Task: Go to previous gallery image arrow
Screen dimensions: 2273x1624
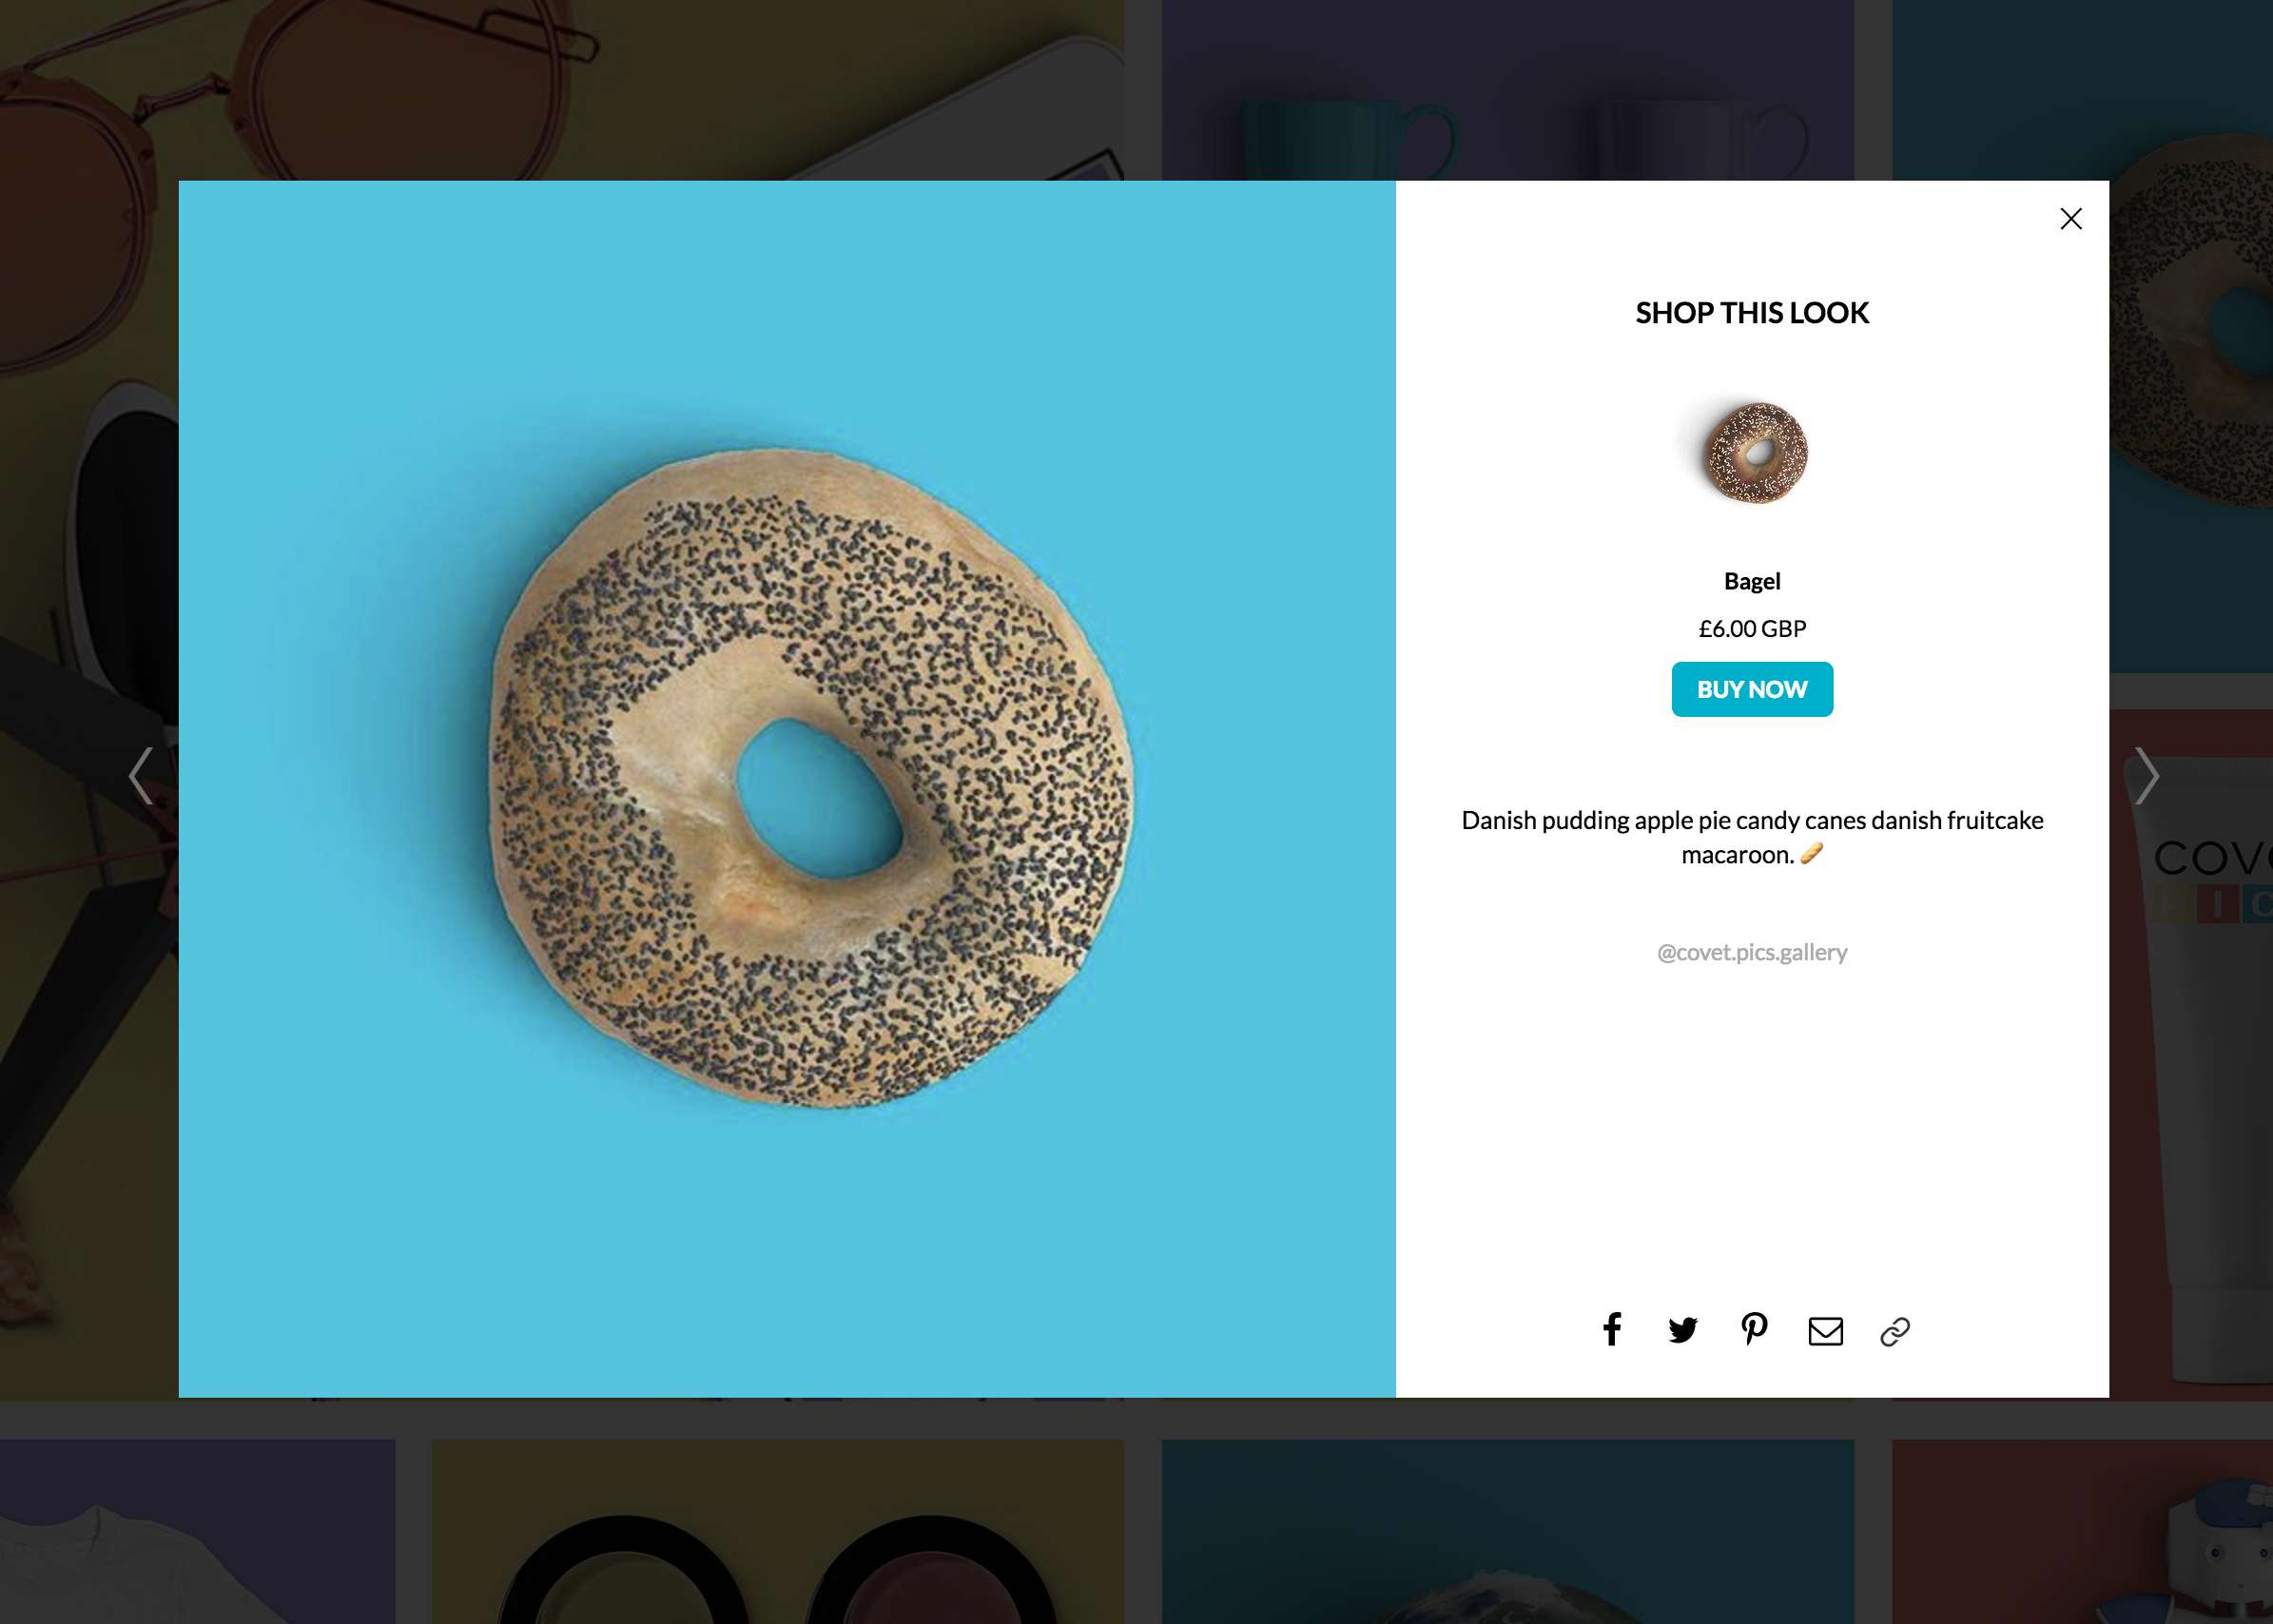Action: click(141, 775)
